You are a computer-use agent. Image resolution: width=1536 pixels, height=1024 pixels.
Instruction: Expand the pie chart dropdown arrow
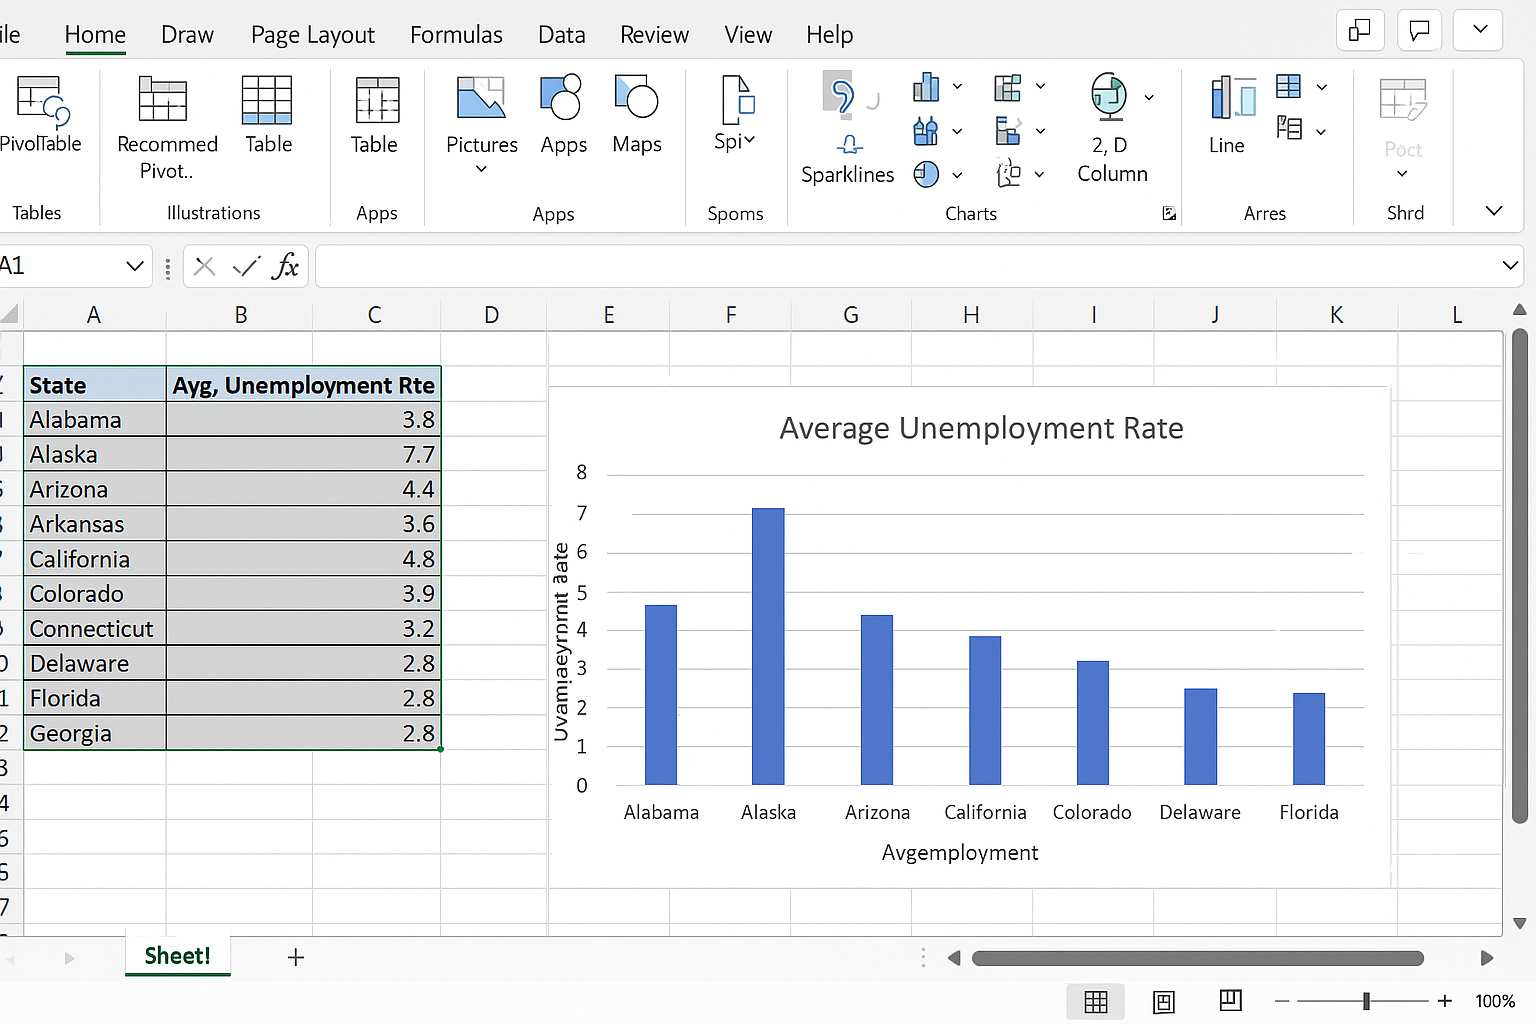(x=957, y=175)
